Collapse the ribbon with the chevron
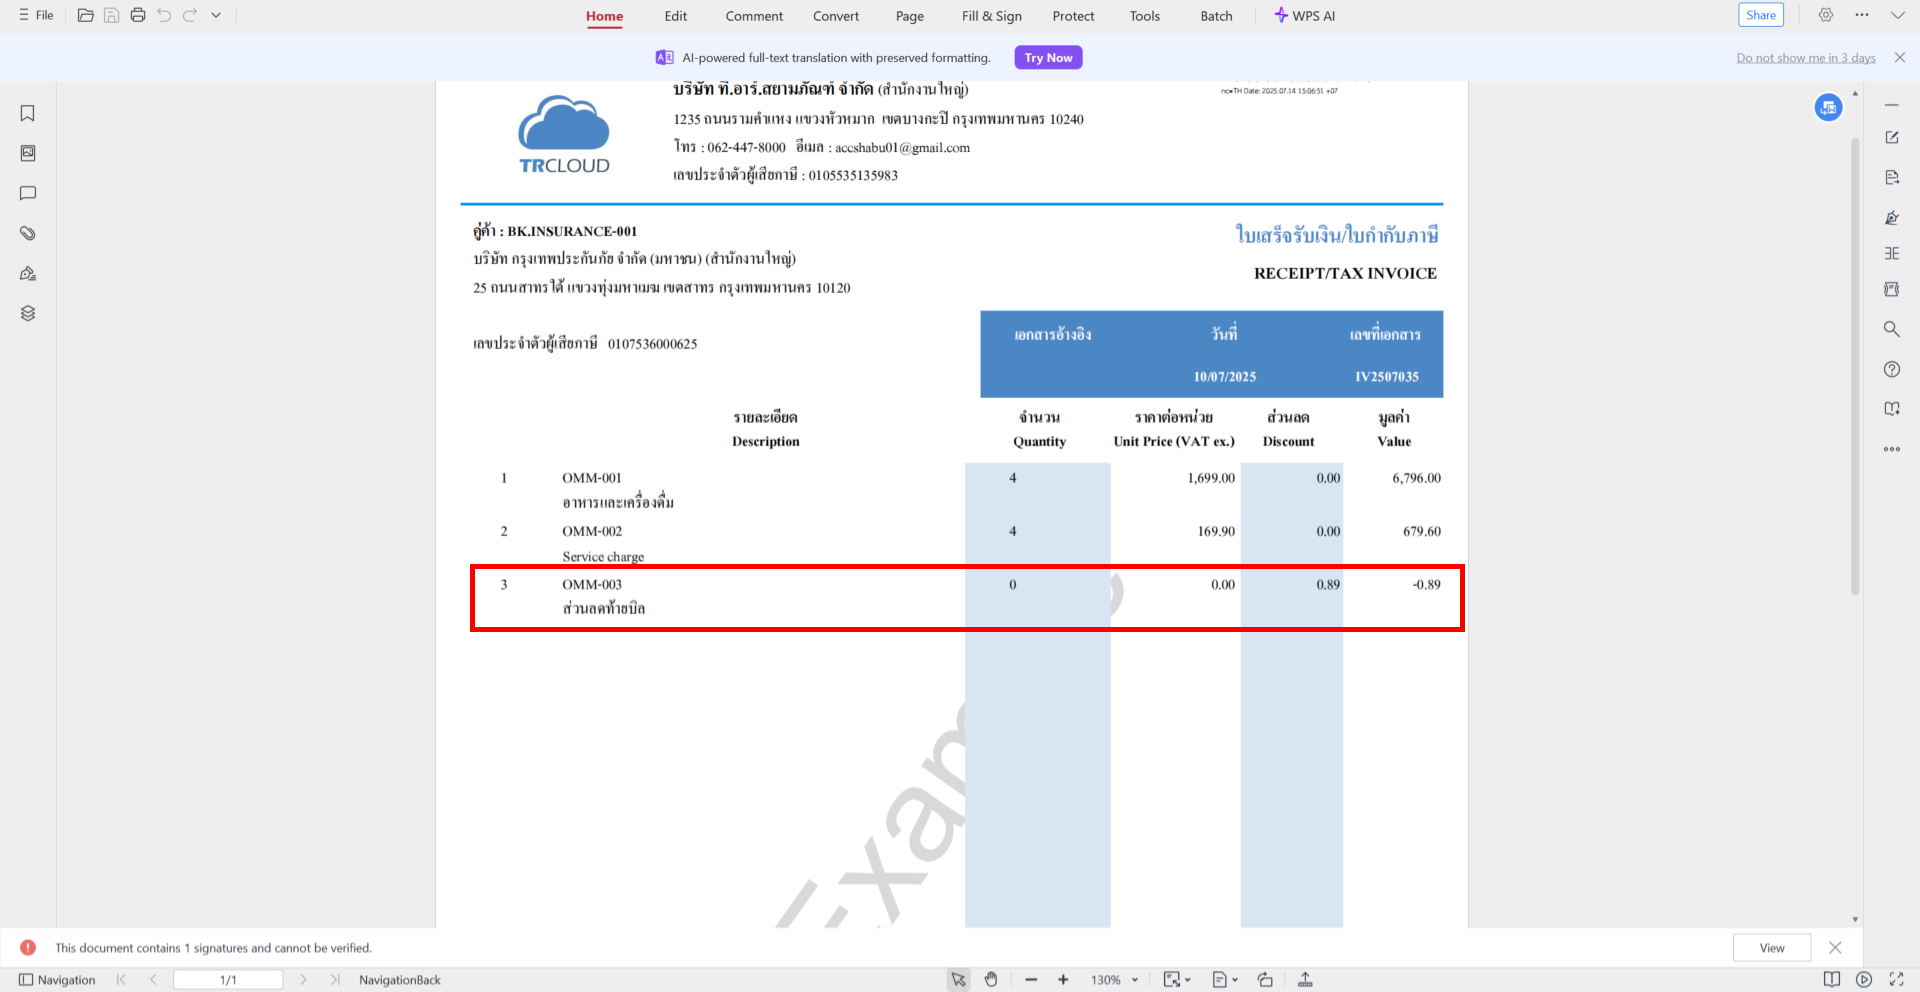Image resolution: width=1920 pixels, height=992 pixels. [1897, 15]
